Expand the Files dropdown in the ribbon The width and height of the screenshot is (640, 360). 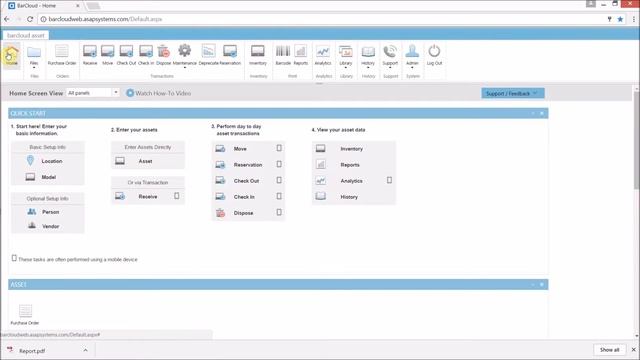34,67
